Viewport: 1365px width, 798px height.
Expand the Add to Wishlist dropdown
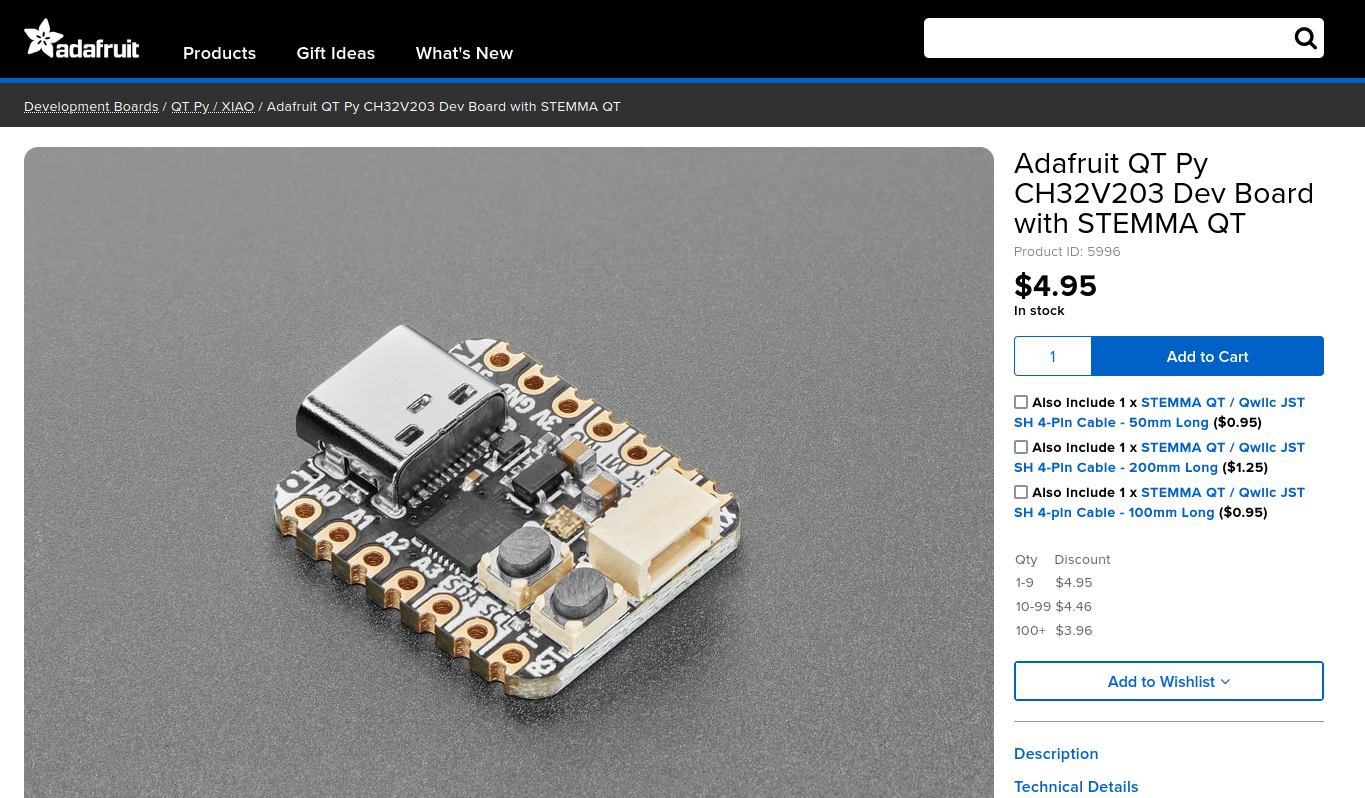(x=1169, y=681)
